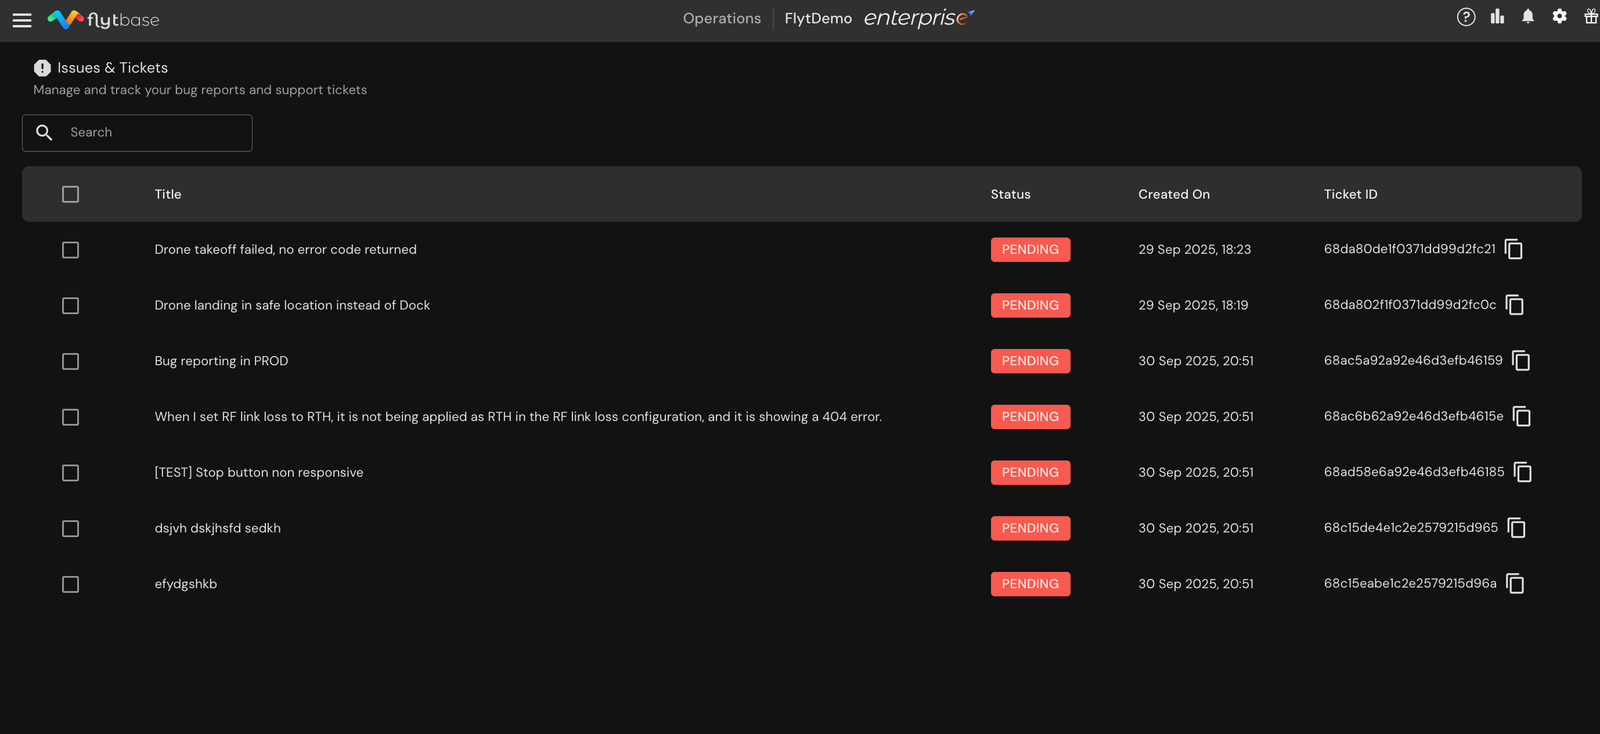The image size is (1600, 734).
Task: Click PENDING badge for Bug reporting in PROD
Action: (x=1030, y=361)
